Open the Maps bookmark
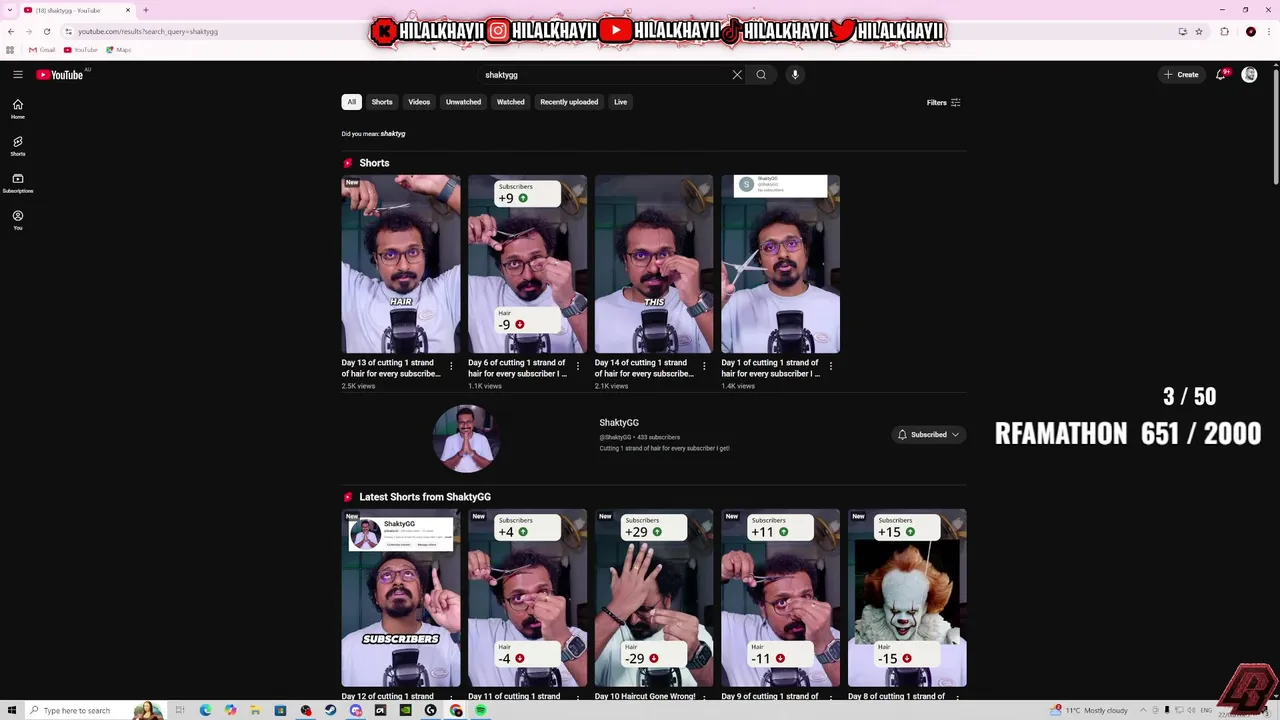This screenshot has height=720, width=1280. pos(119,49)
